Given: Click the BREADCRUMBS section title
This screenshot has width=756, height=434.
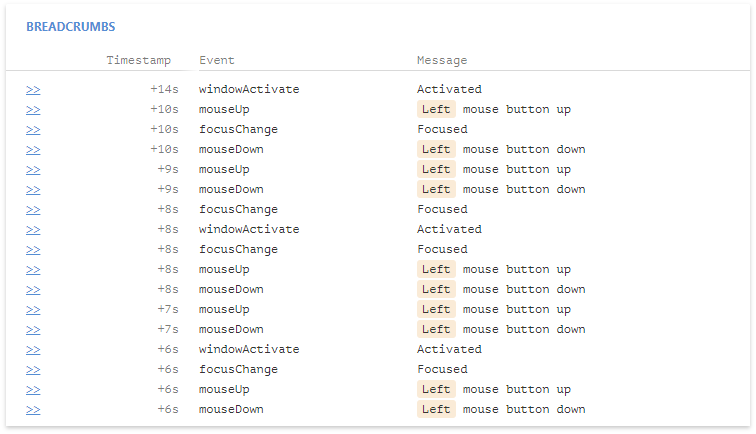Looking at the screenshot, I should [x=69, y=26].
